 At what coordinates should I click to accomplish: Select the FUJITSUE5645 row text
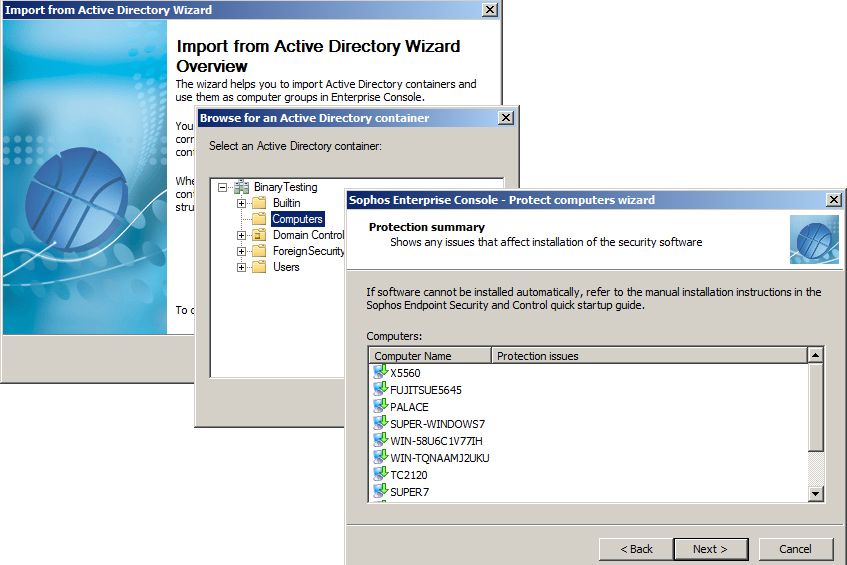[x=426, y=390]
